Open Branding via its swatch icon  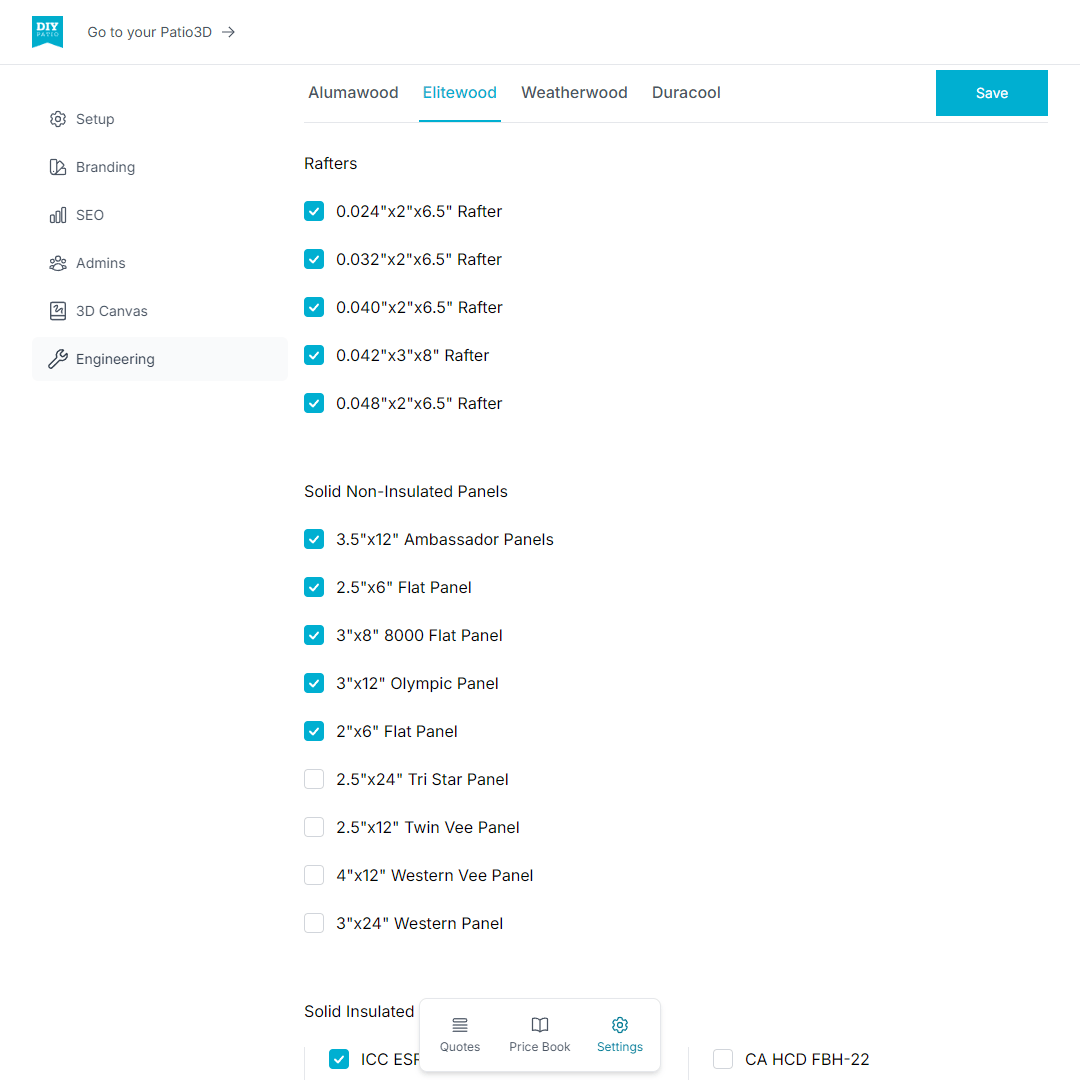(58, 167)
